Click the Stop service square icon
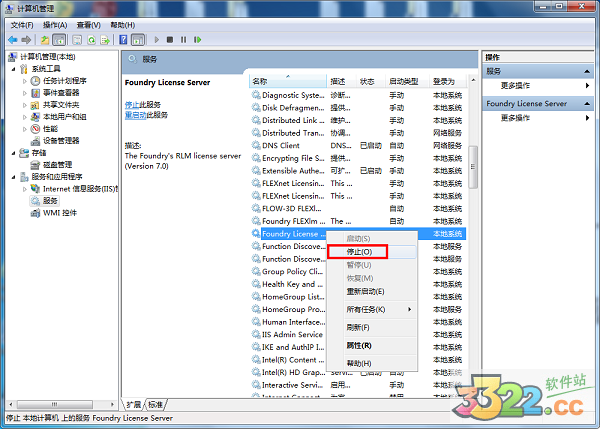Screen dimensions: 600x429 pos(170,39)
